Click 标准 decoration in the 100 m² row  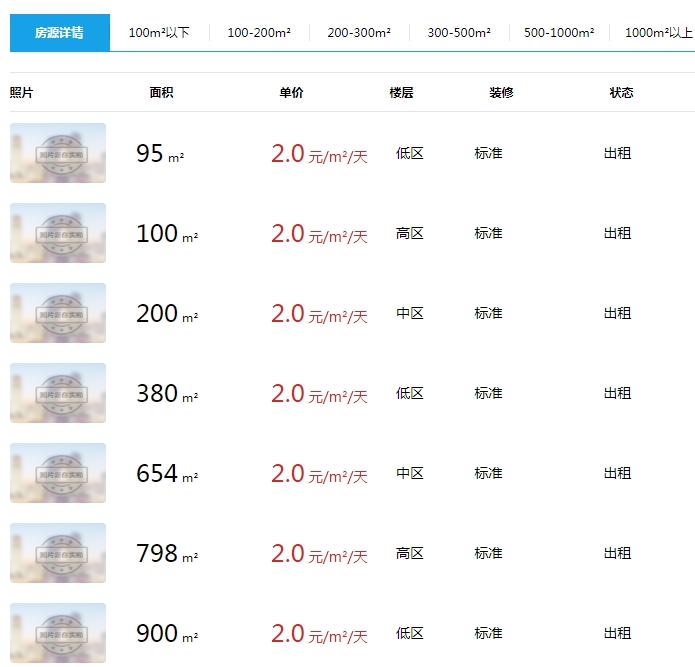[488, 233]
